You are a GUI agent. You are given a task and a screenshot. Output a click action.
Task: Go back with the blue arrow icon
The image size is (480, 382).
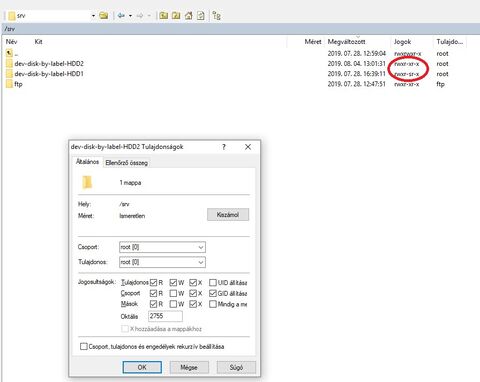point(121,15)
